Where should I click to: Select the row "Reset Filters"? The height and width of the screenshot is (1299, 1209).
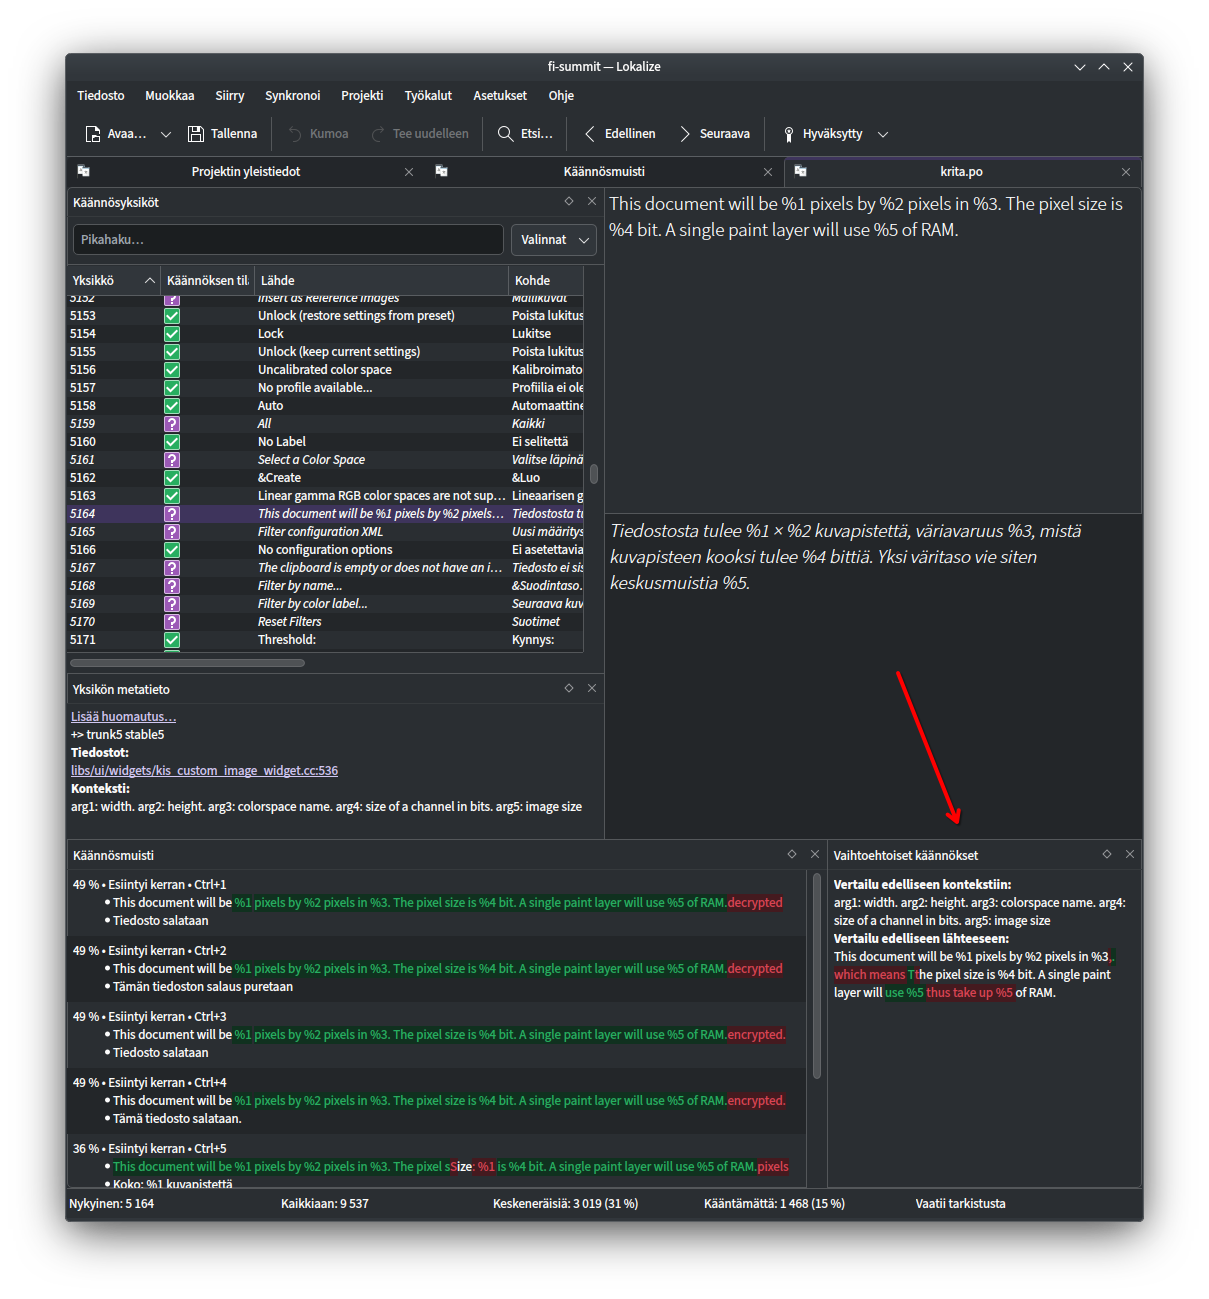click(x=326, y=622)
